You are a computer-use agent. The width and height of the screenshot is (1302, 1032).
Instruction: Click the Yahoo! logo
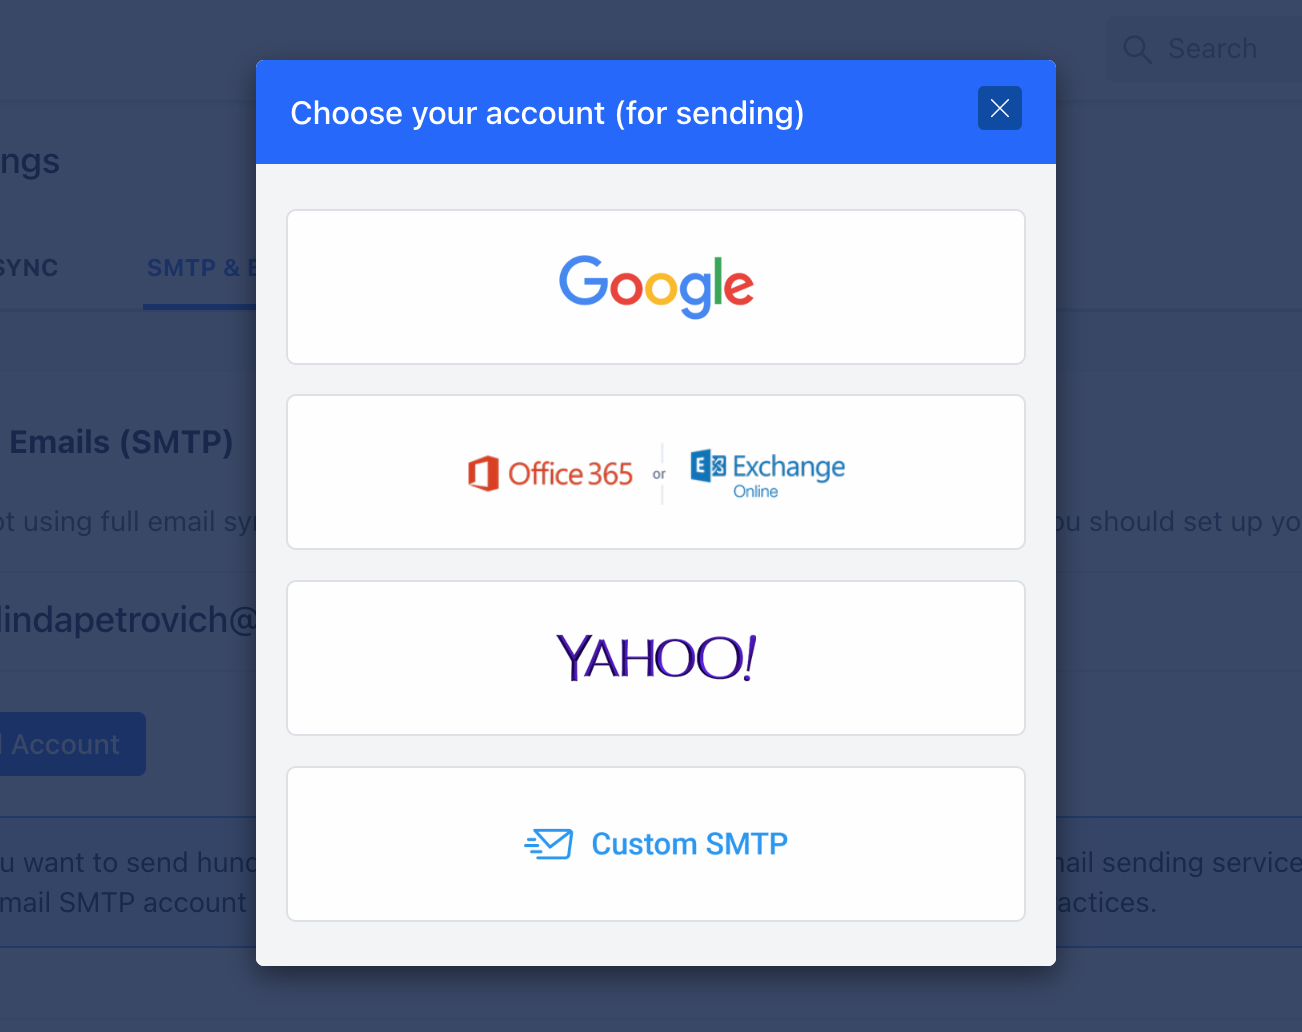pyautogui.click(x=656, y=658)
